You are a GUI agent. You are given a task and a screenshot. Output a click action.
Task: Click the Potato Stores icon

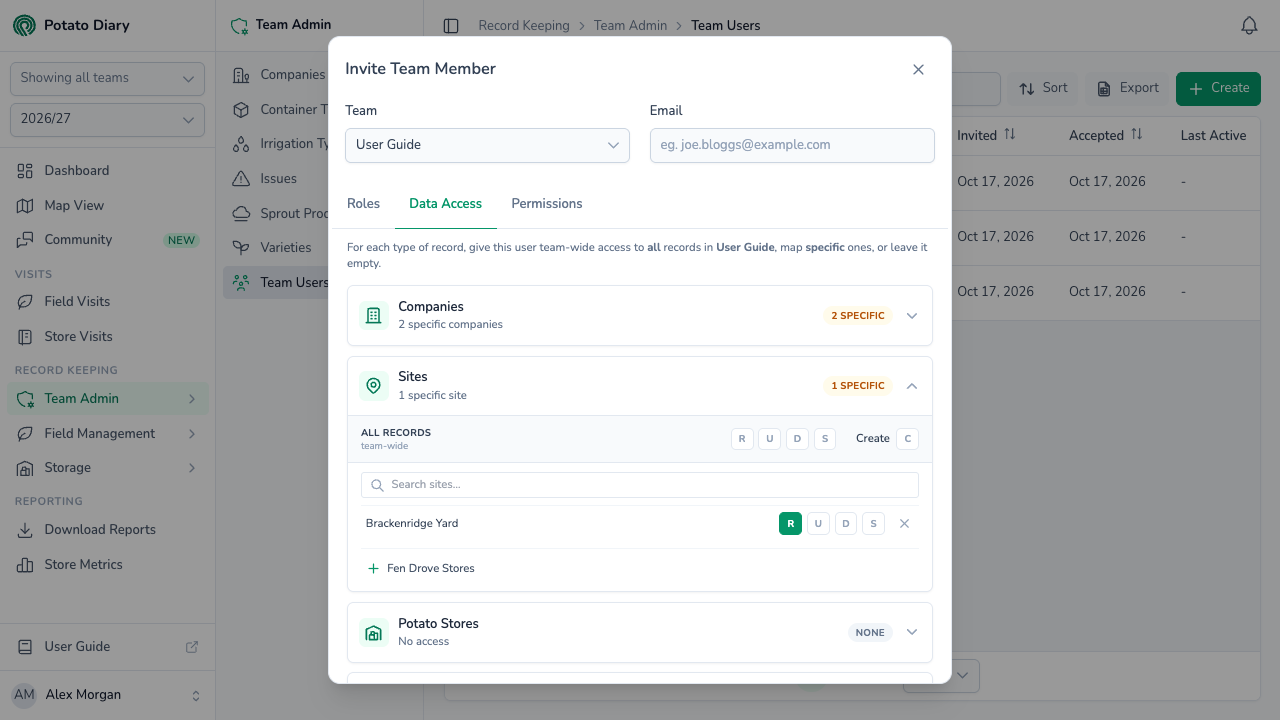tap(374, 632)
